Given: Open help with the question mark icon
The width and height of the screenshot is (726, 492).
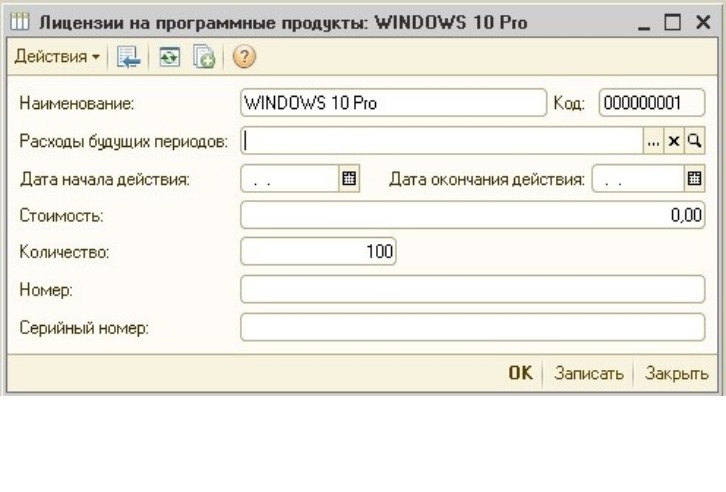Looking at the screenshot, I should [244, 57].
